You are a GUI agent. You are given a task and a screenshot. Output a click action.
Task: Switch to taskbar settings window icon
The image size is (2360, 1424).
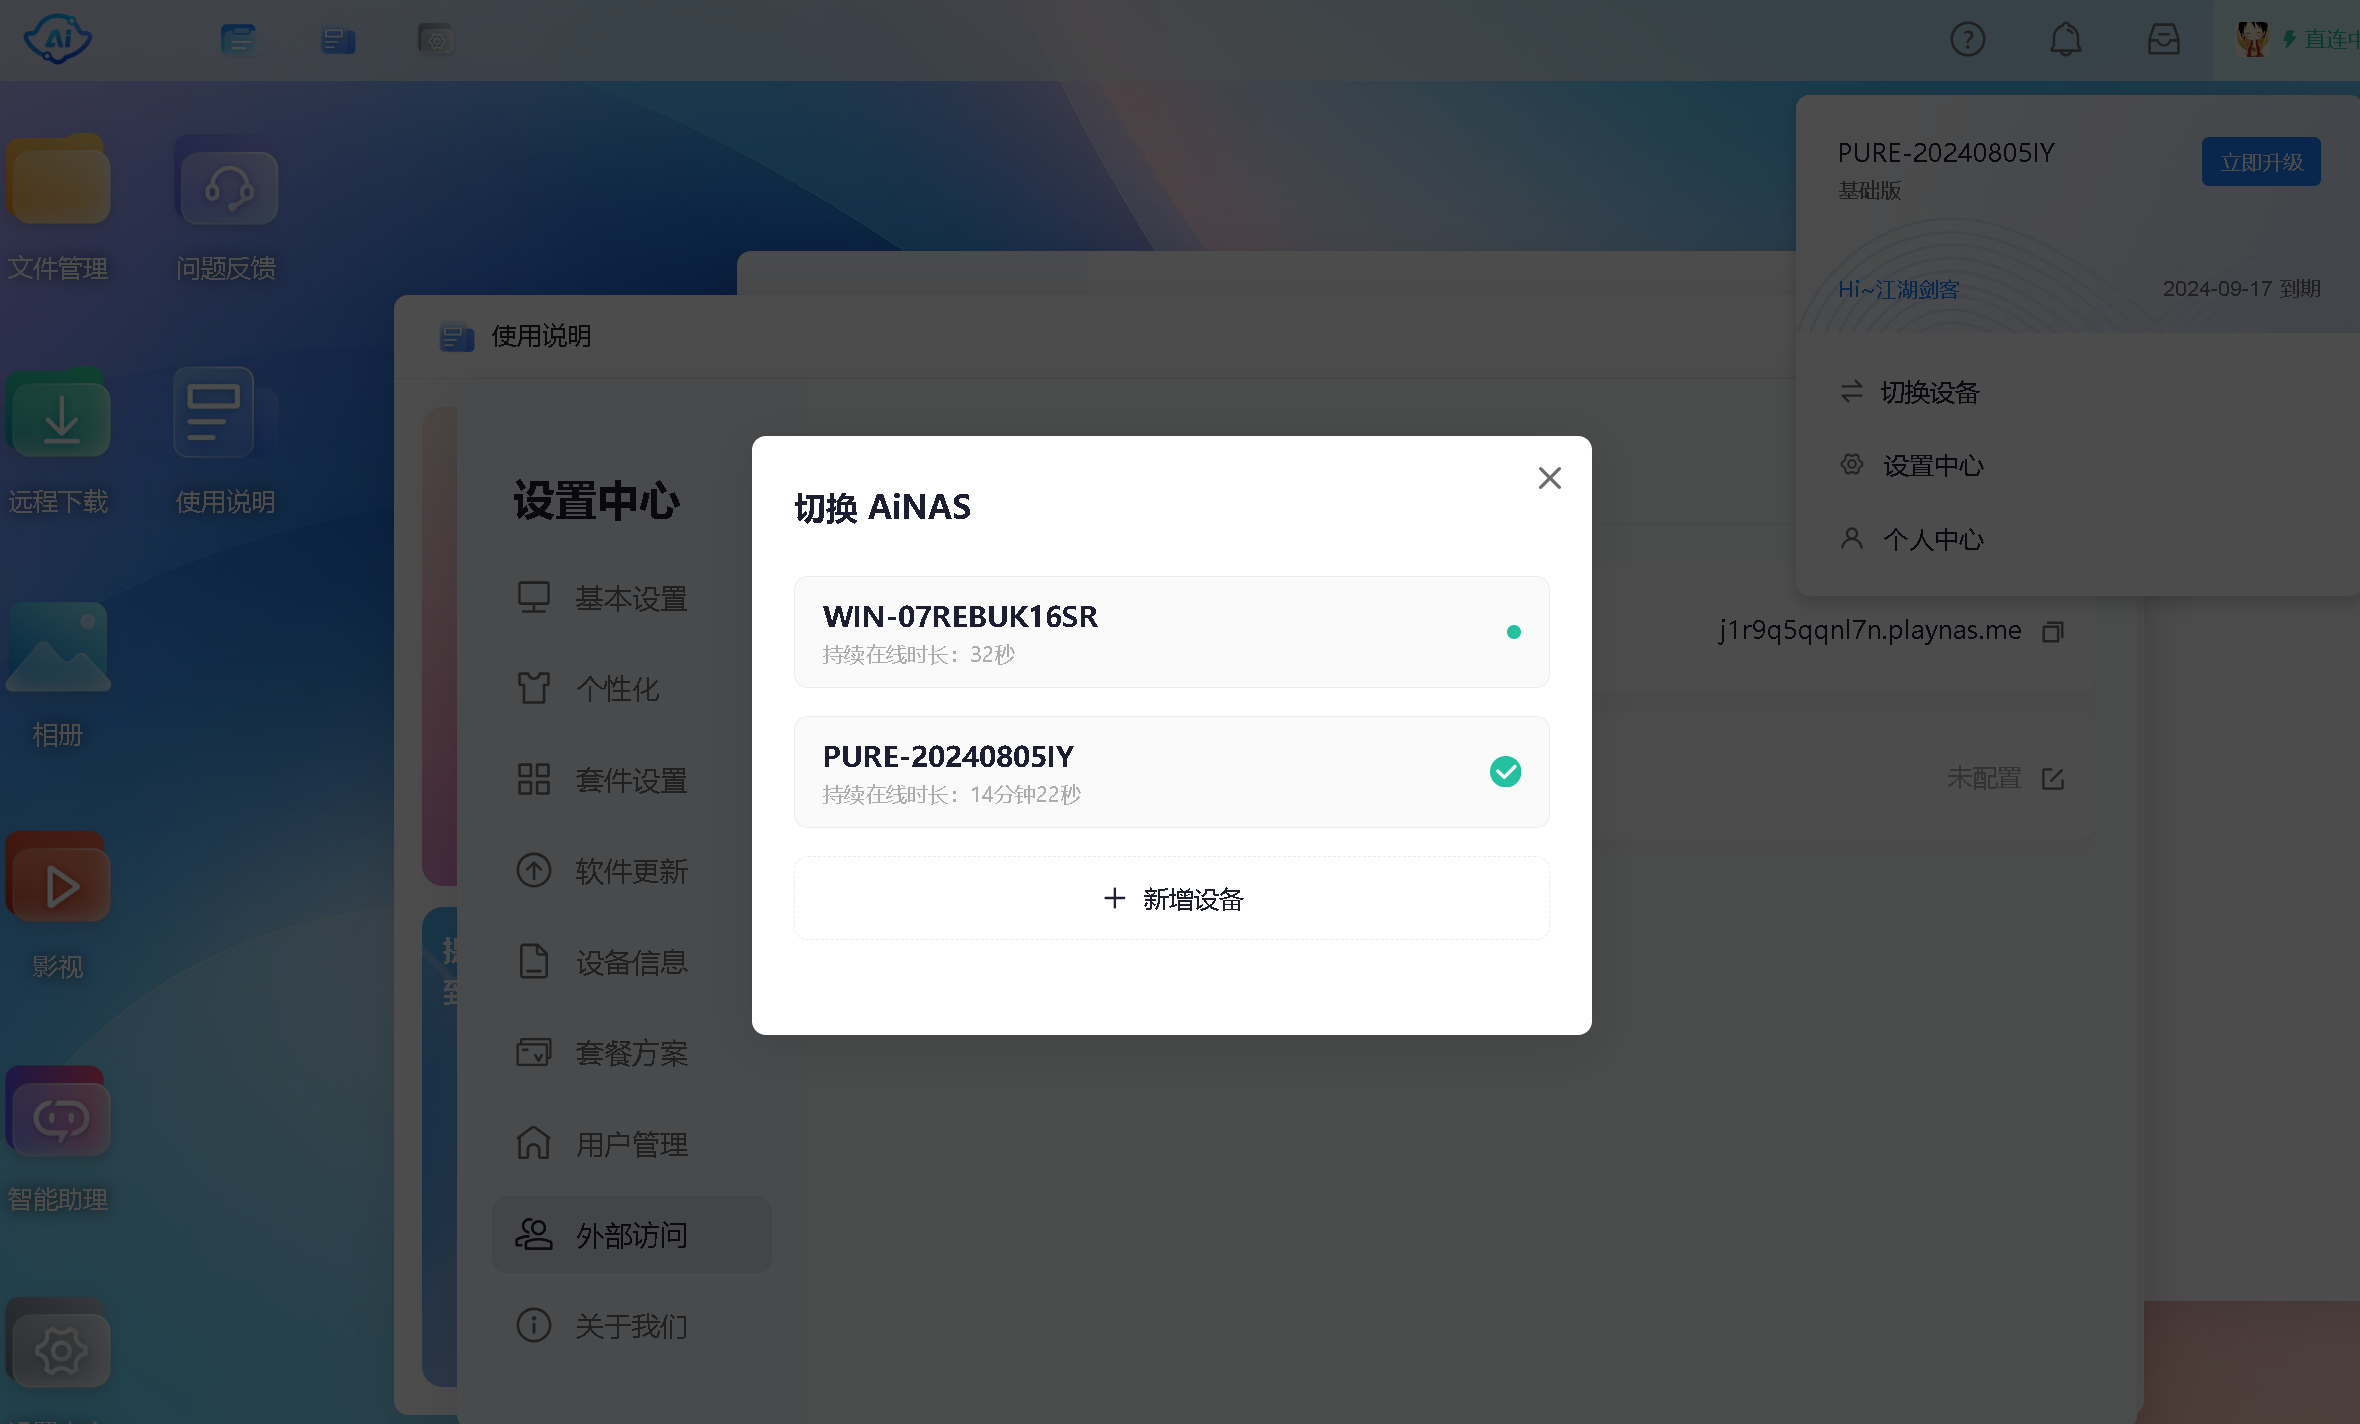point(436,40)
